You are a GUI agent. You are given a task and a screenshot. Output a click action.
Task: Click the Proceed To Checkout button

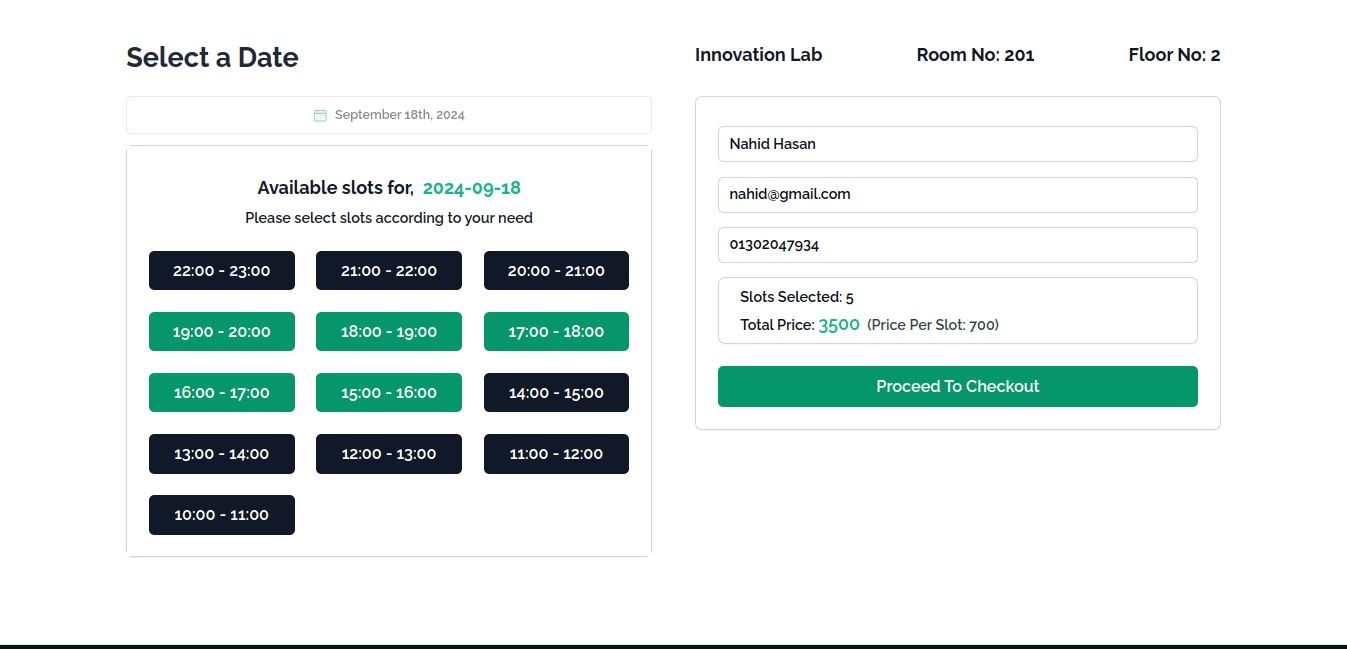957,386
